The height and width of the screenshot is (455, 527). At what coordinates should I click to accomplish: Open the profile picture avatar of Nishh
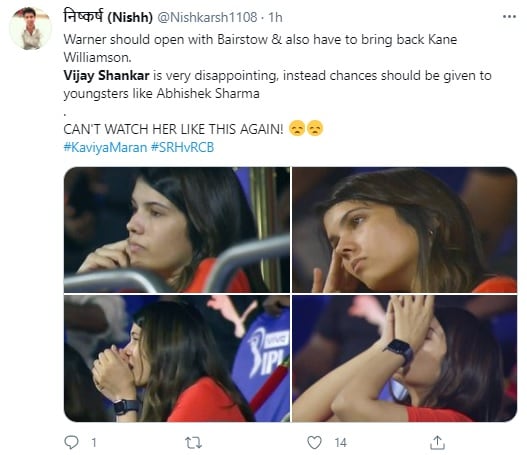click(x=30, y=29)
